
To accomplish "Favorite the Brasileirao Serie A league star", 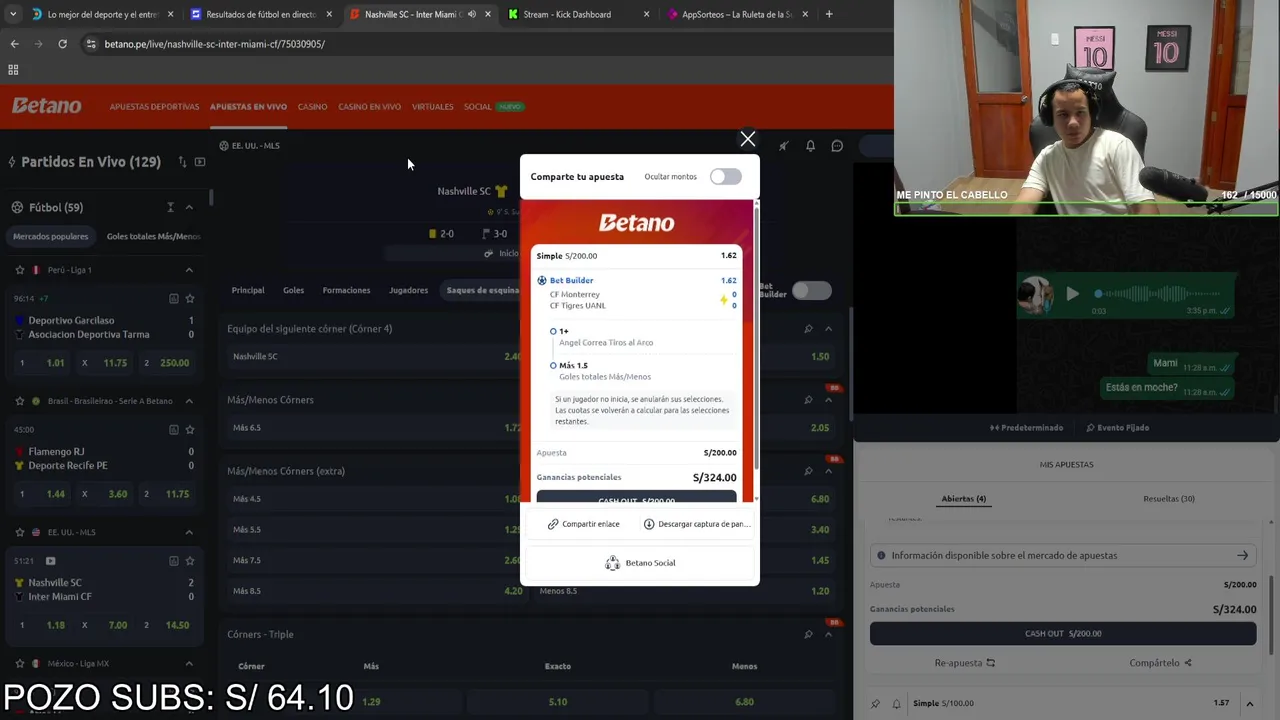I will click(x=19, y=401).
